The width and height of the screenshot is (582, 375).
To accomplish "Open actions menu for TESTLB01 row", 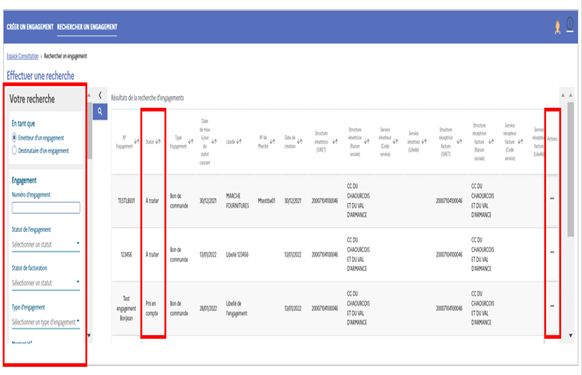I will 552,199.
